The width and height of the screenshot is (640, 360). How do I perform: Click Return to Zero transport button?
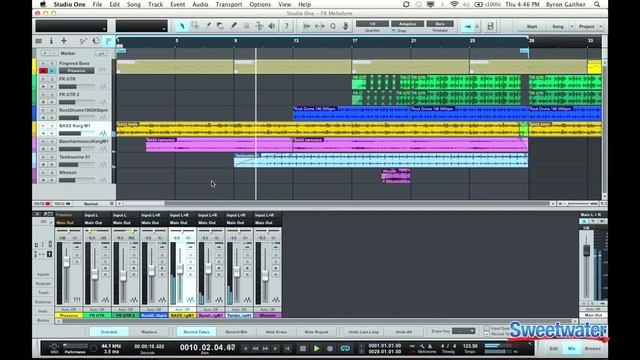pyautogui.click(x=287, y=348)
